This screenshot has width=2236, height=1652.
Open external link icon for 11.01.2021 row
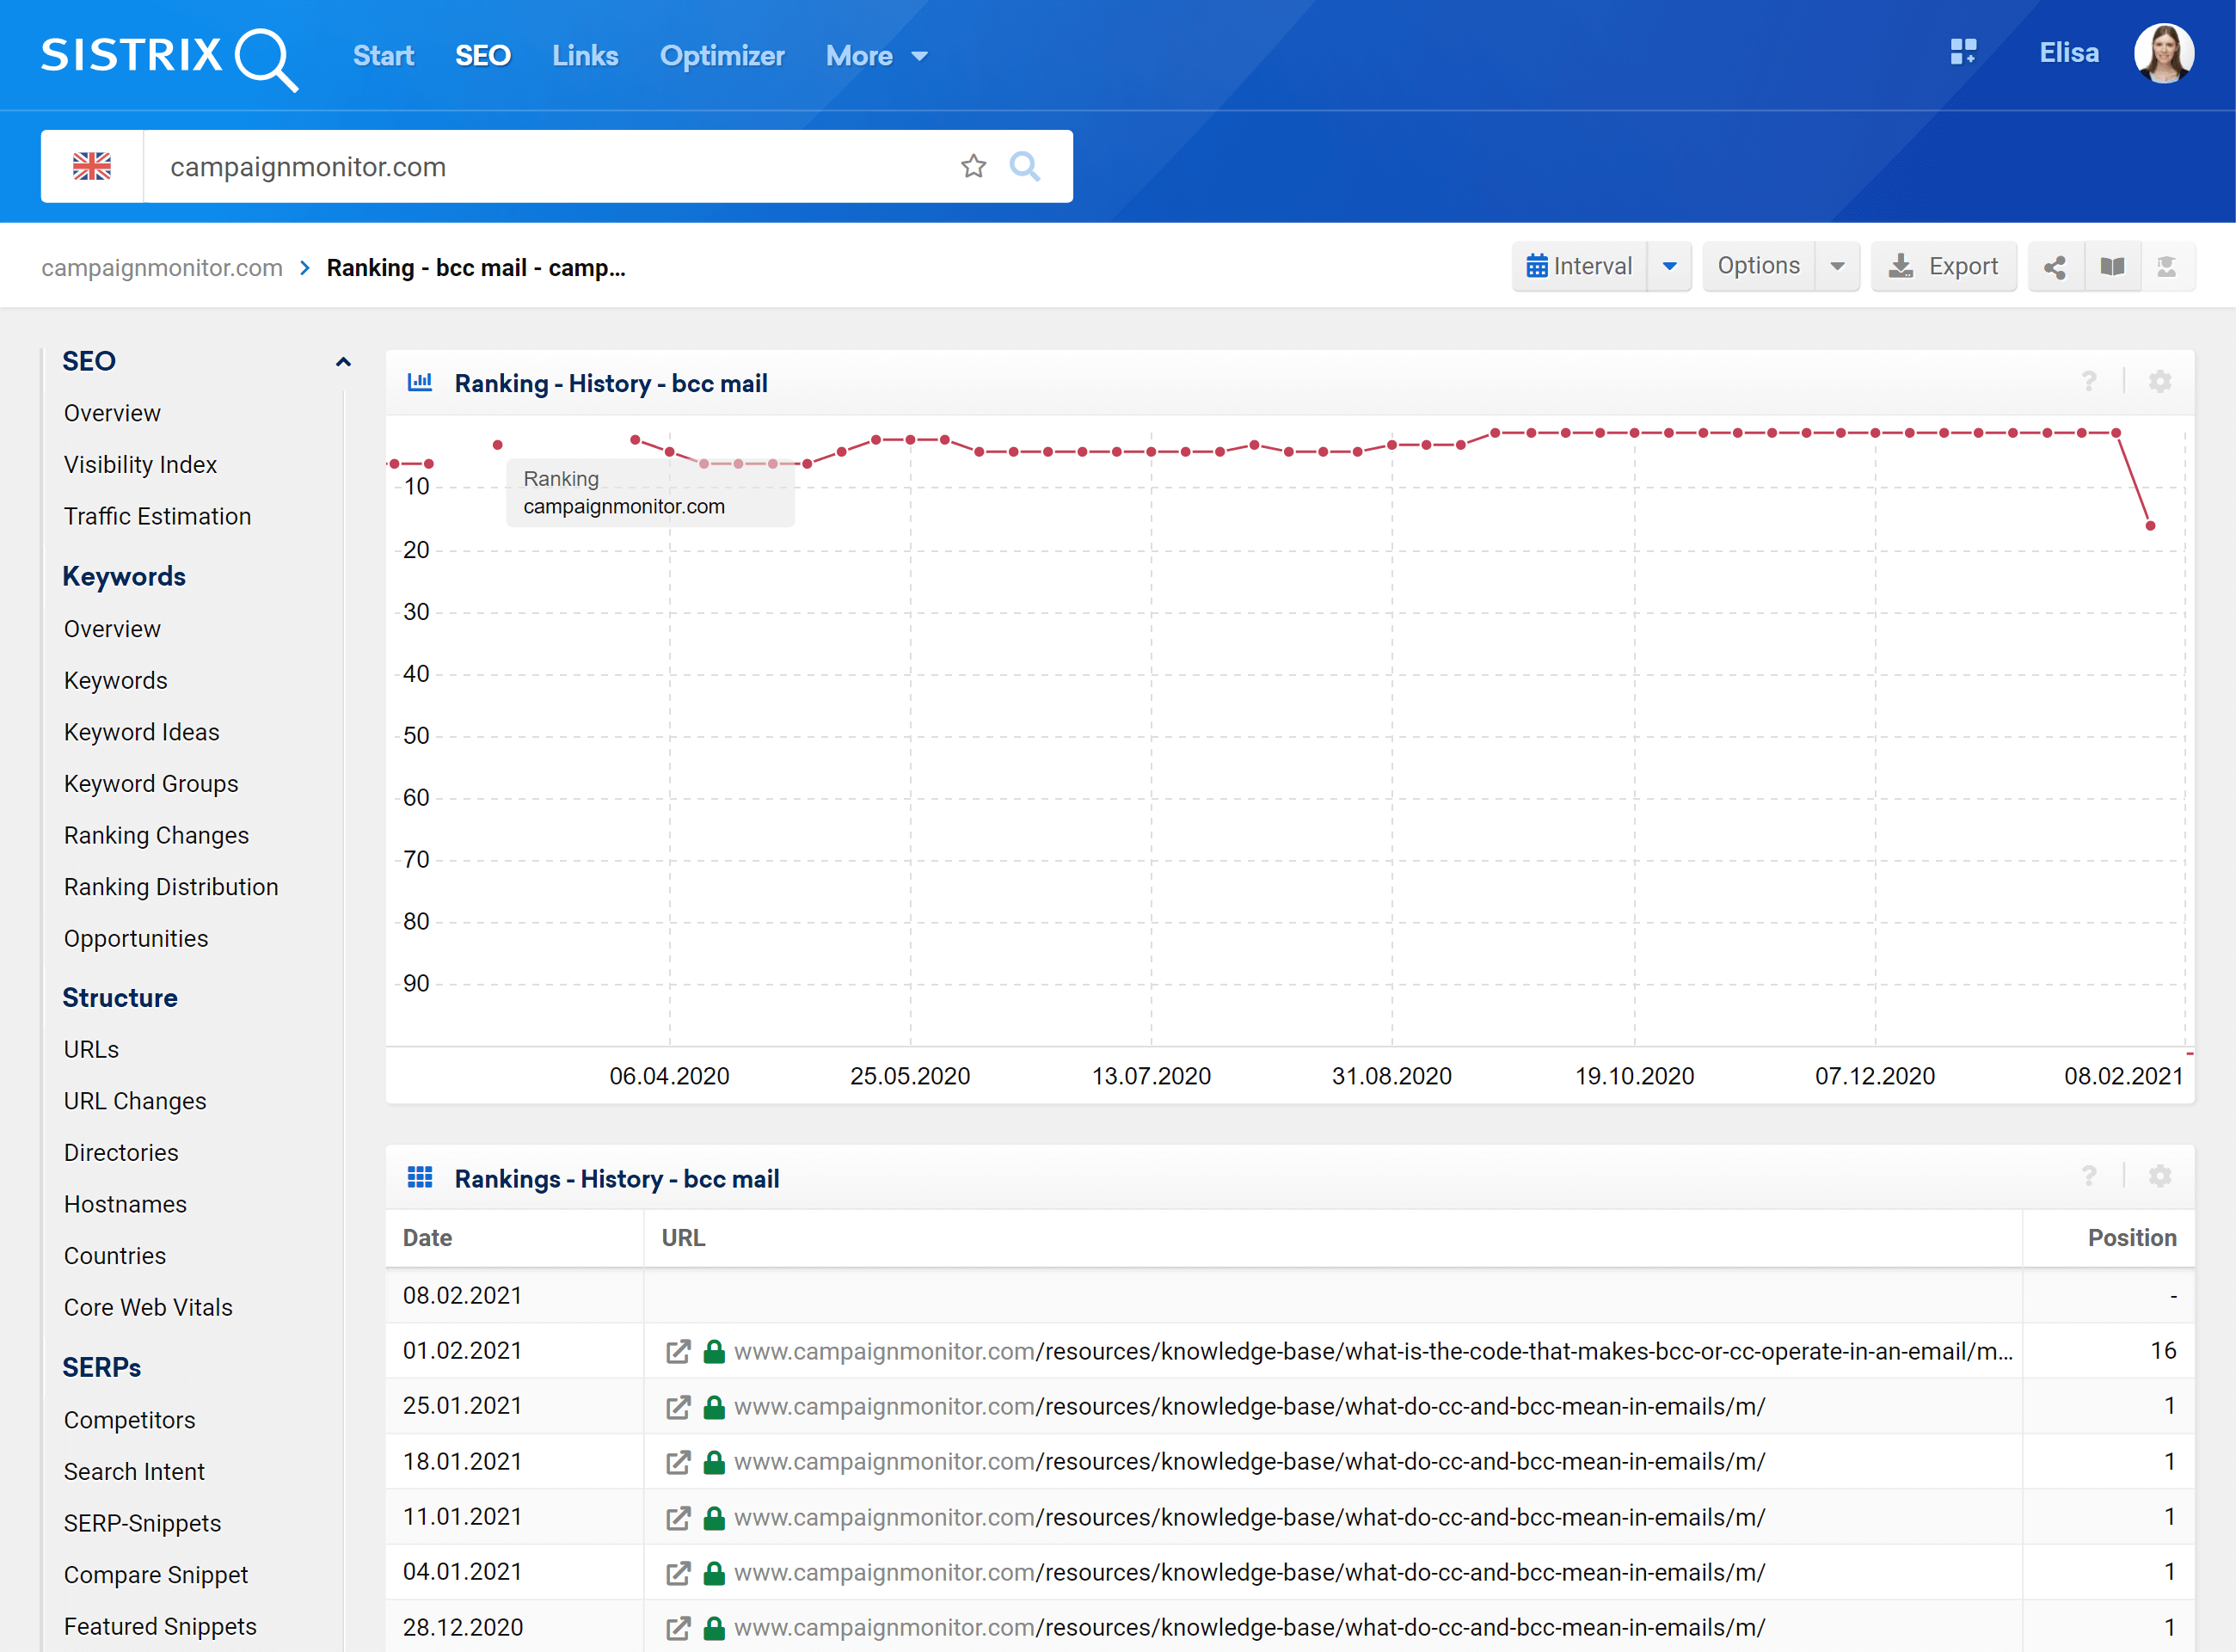pos(678,1518)
